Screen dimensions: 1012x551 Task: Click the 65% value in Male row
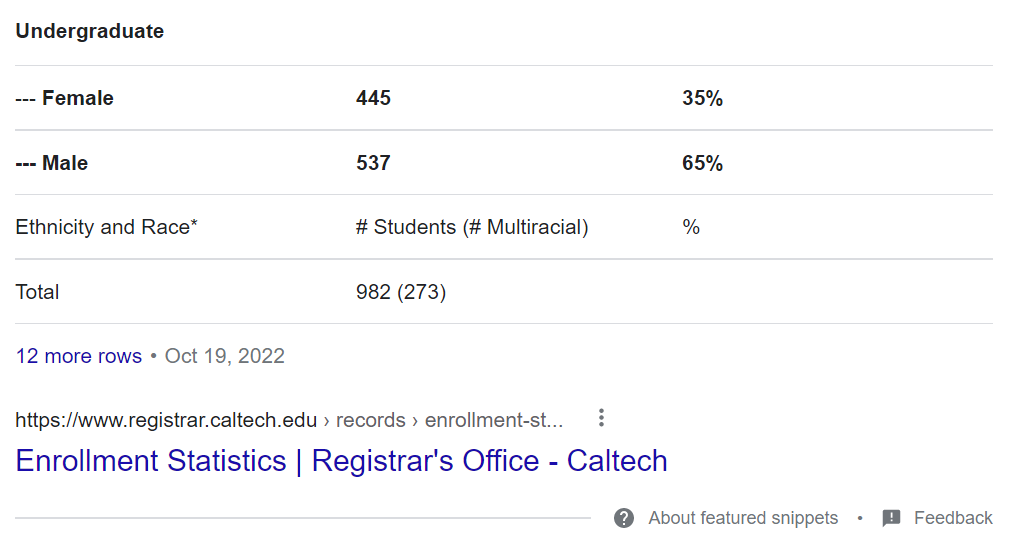click(702, 163)
